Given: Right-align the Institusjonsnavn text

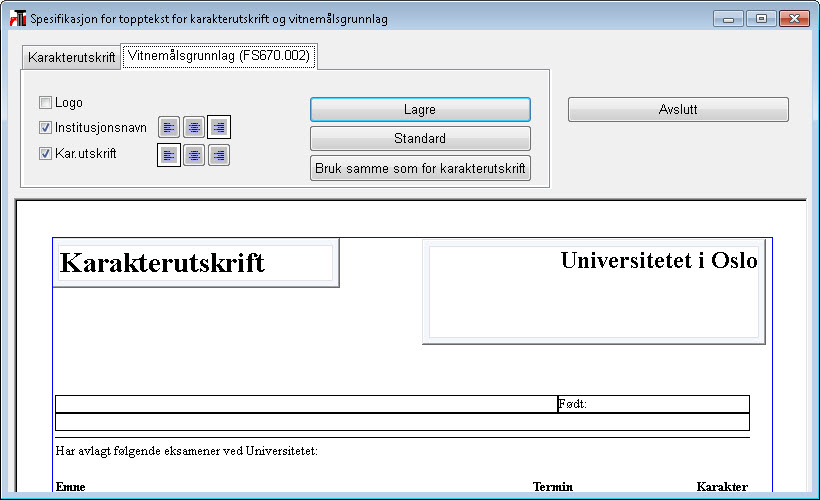Looking at the screenshot, I should coord(219,127).
